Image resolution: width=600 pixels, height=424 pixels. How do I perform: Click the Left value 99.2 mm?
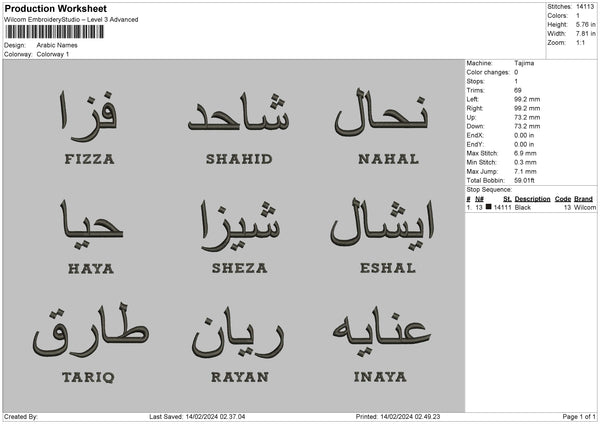527,99
